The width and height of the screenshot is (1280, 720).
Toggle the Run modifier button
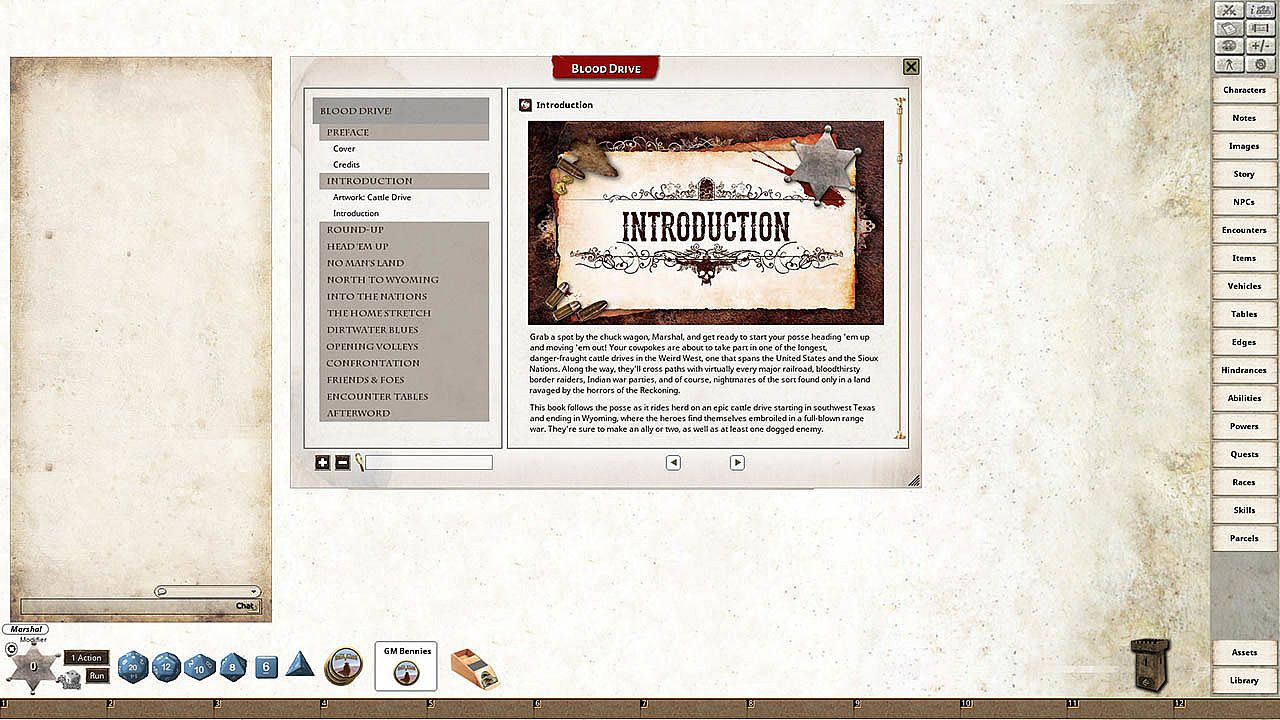pos(97,676)
